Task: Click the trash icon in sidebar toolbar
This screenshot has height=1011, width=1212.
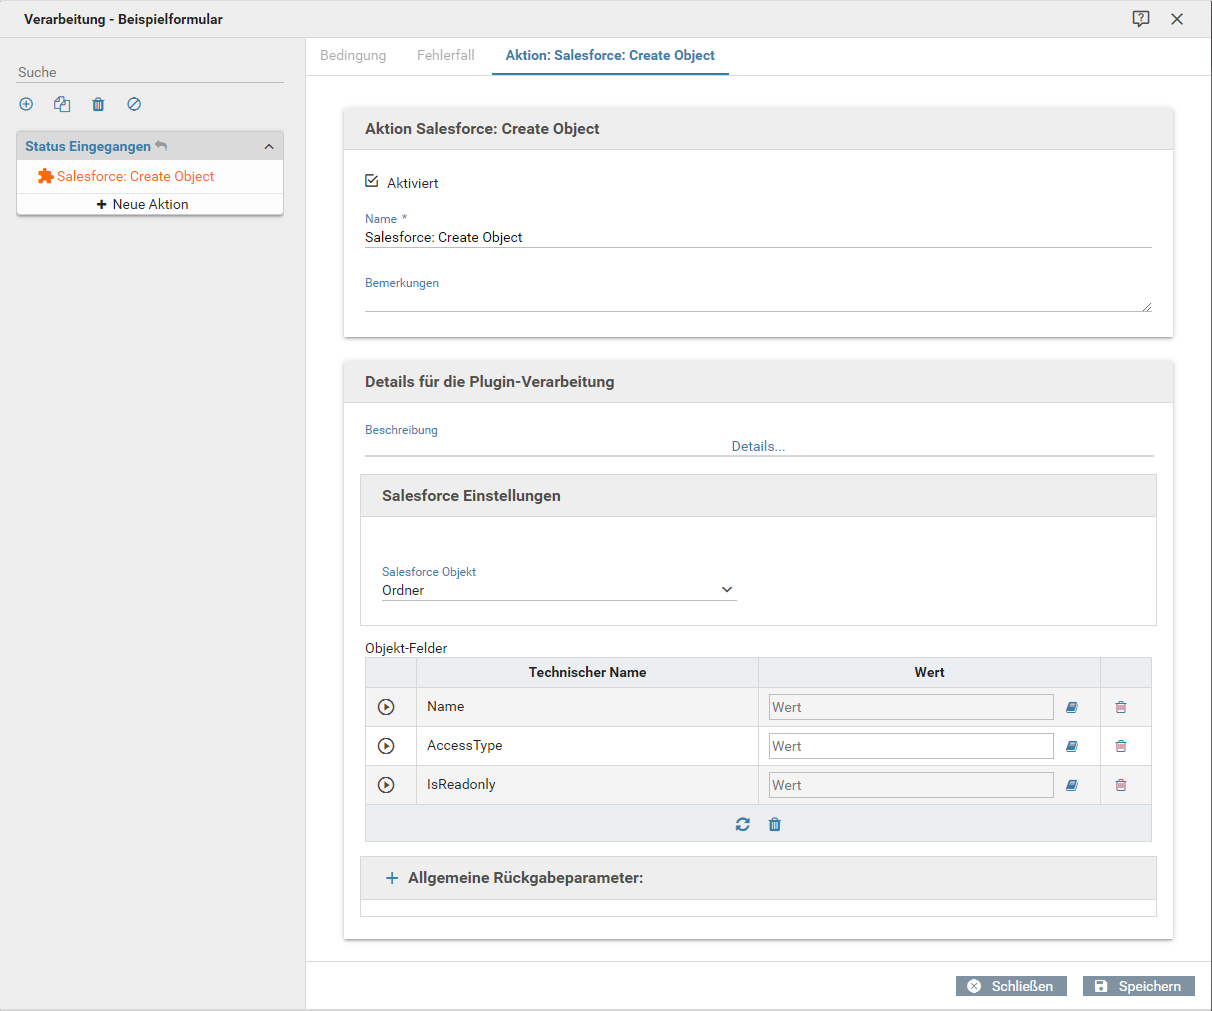Action: point(98,104)
